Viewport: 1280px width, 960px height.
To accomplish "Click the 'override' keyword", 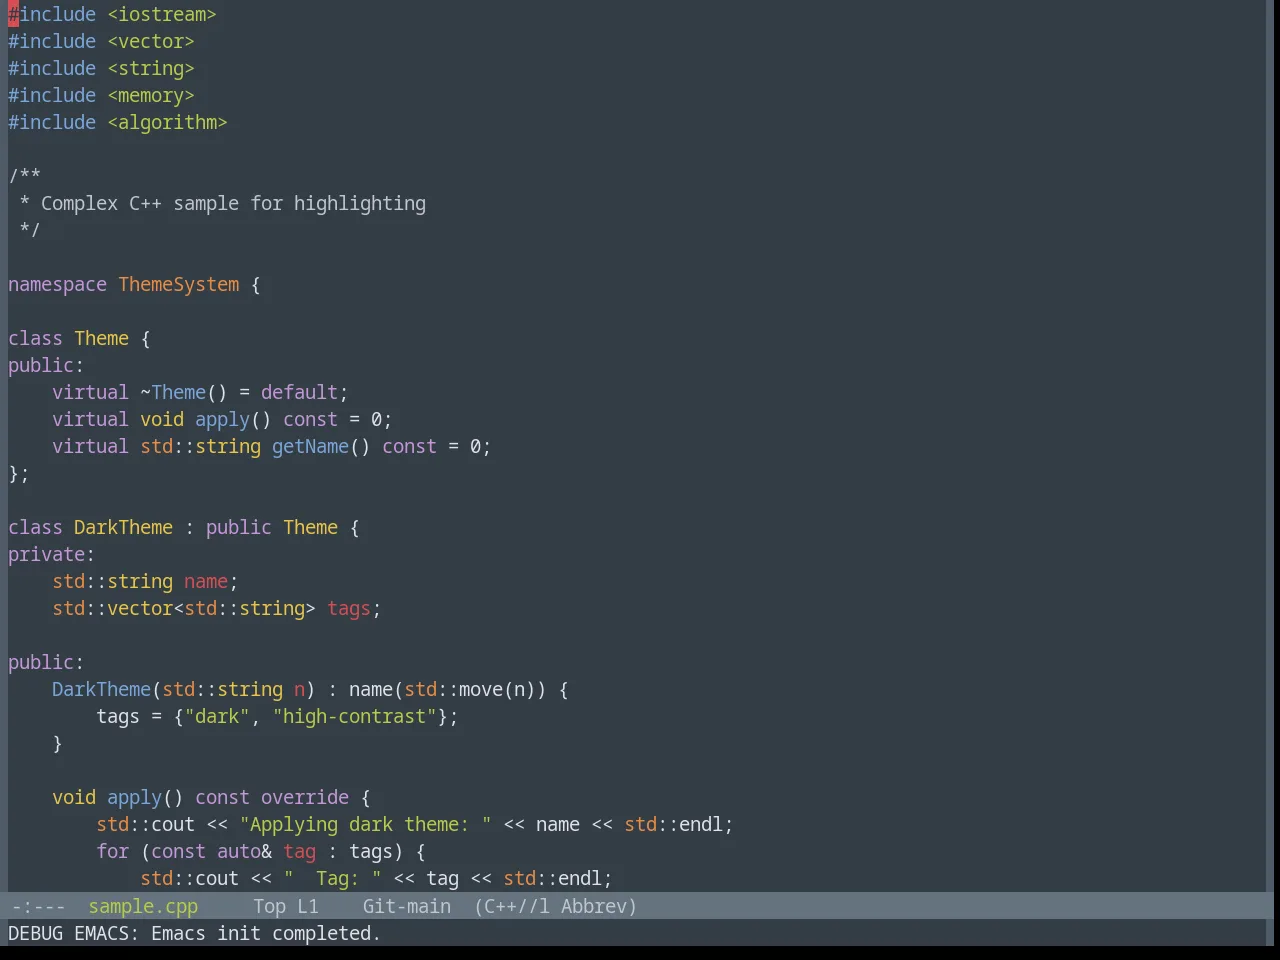I will 305,797.
